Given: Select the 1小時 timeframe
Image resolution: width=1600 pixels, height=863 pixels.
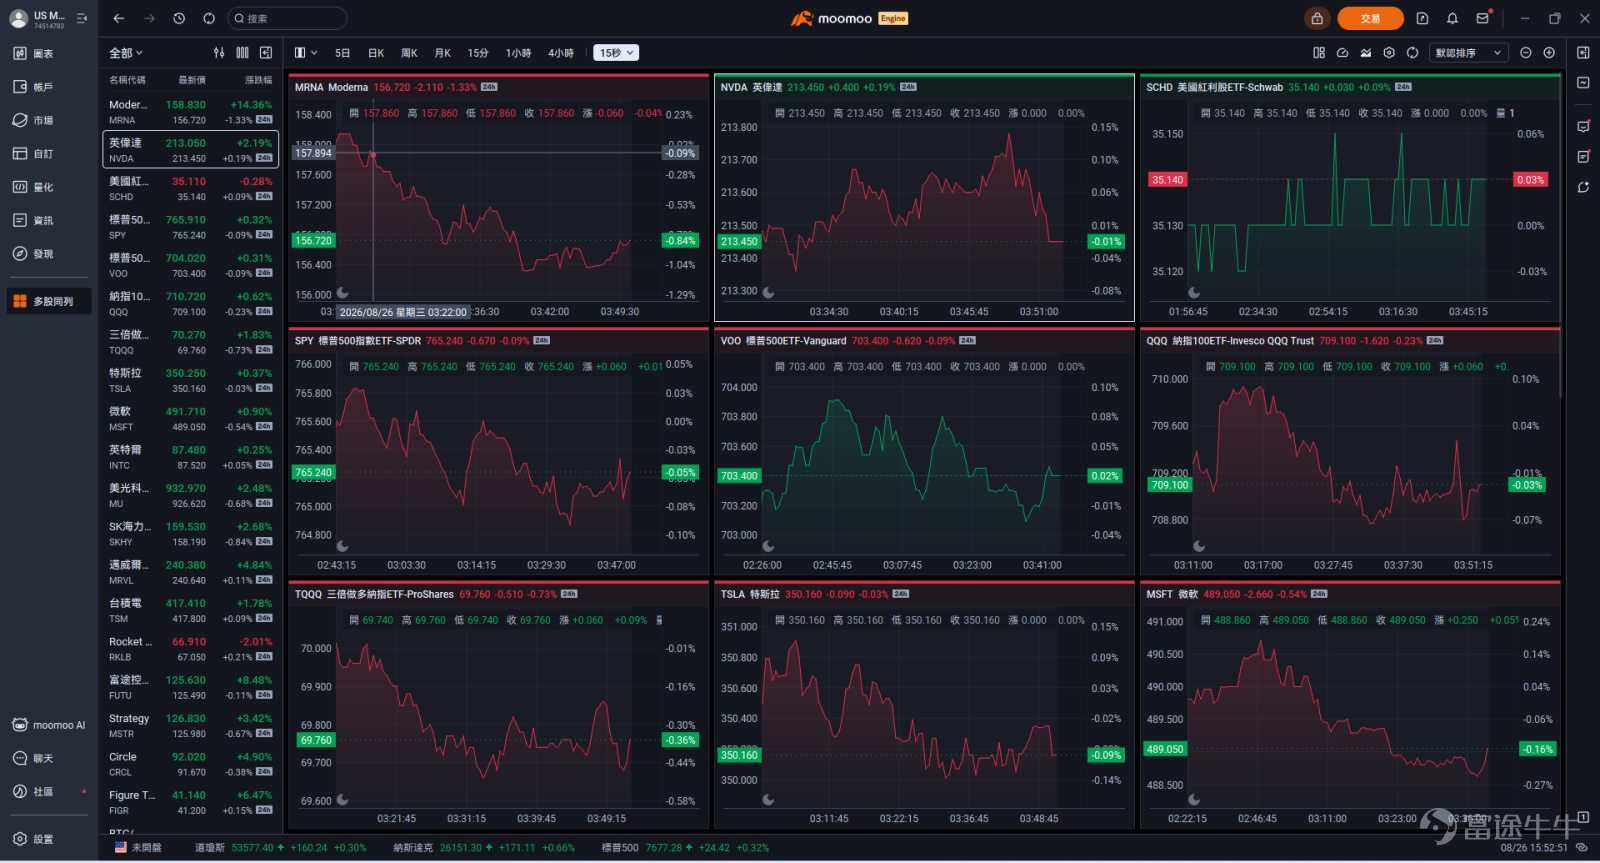Looking at the screenshot, I should point(518,53).
